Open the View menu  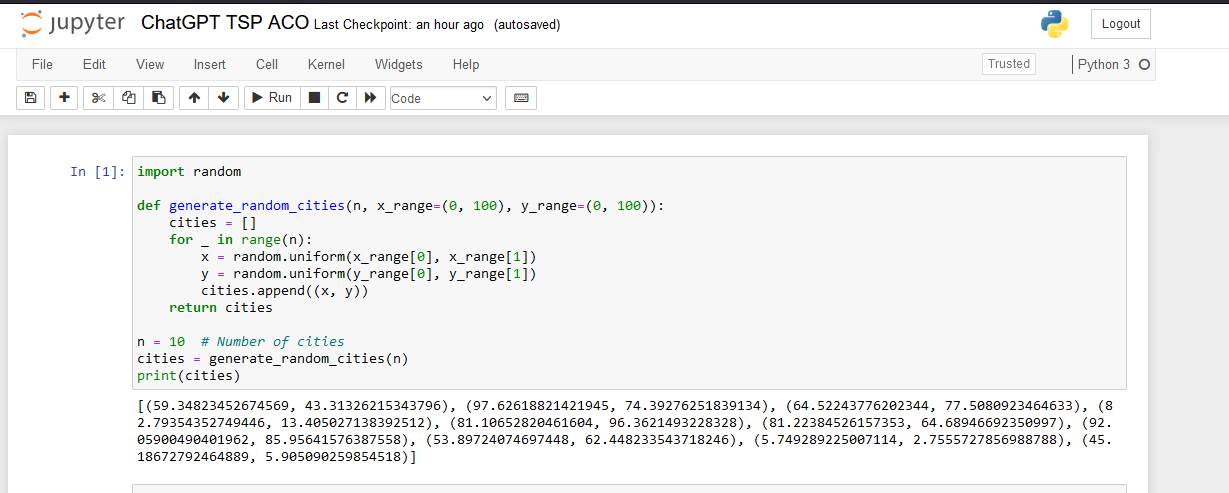[x=150, y=64]
